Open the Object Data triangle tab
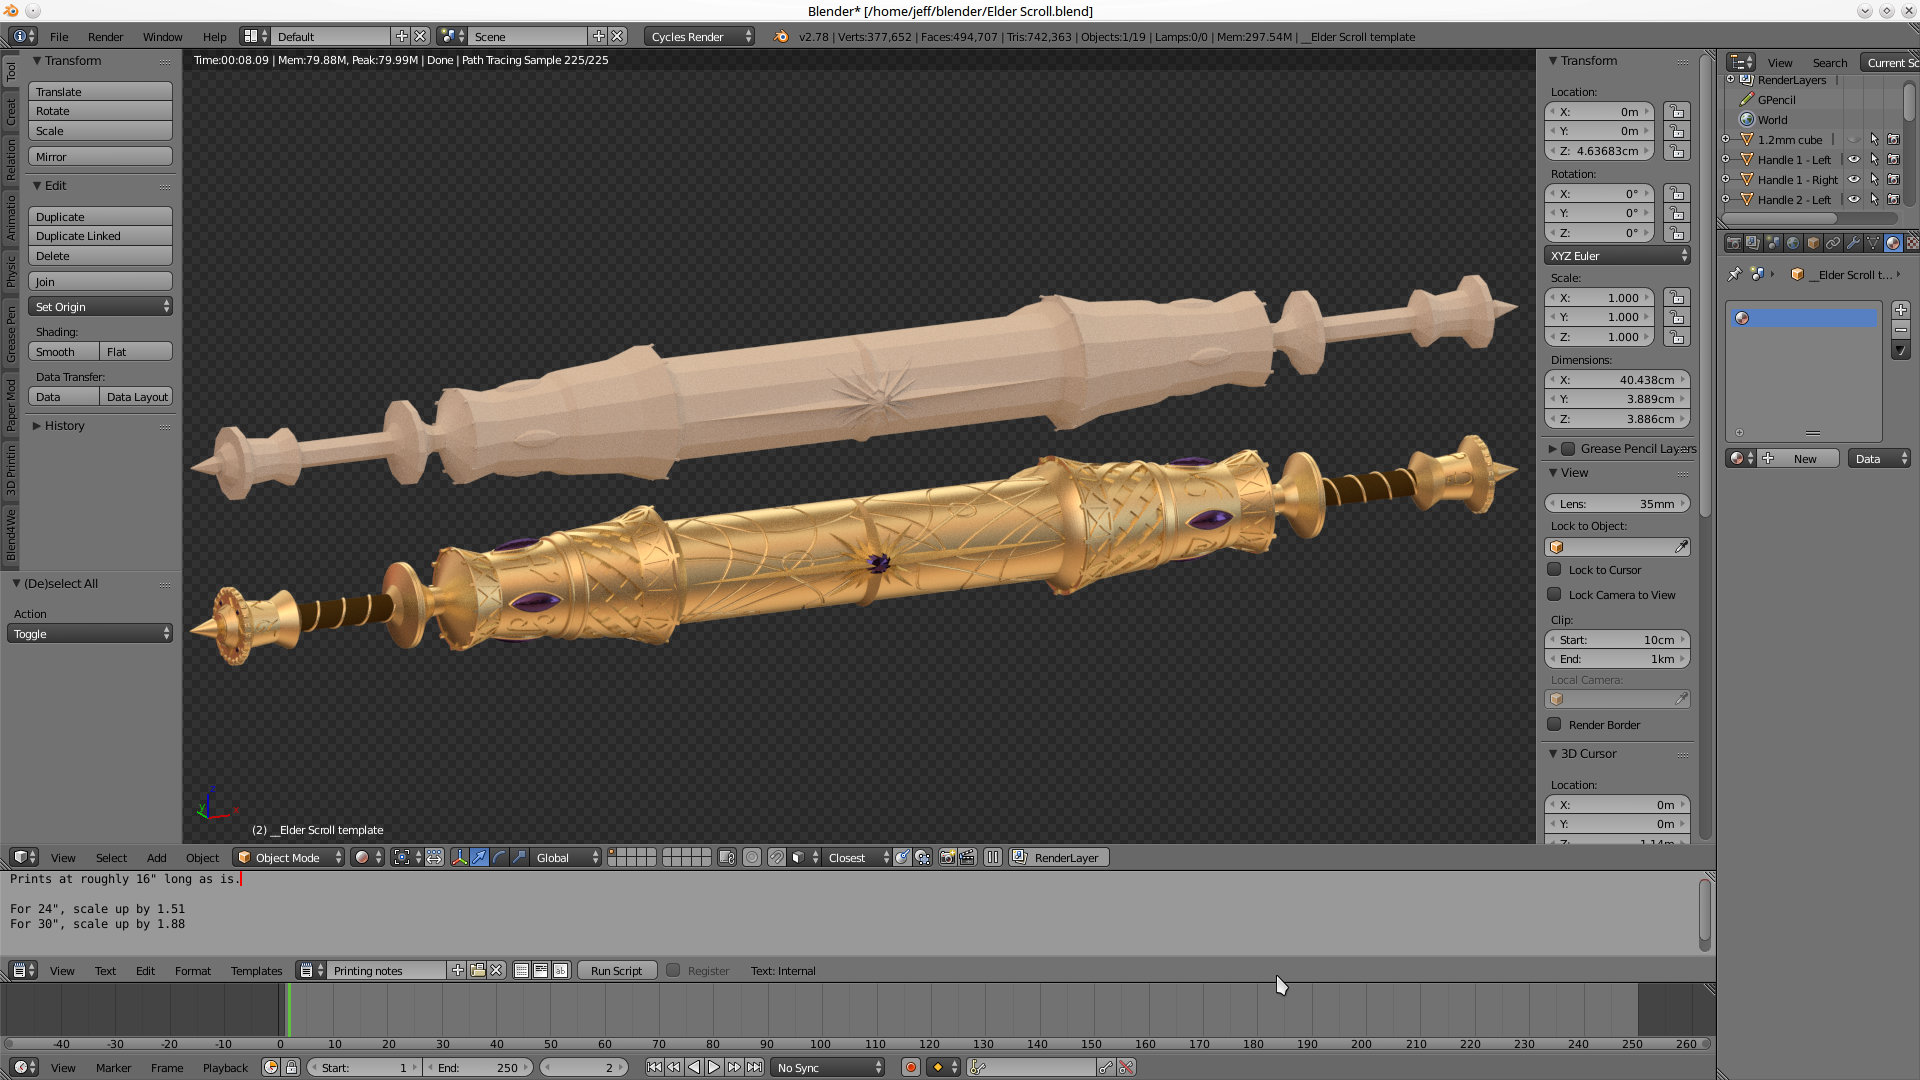This screenshot has width=1920, height=1080. [x=1872, y=243]
